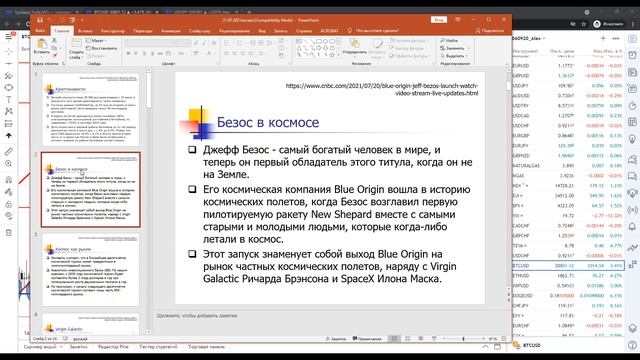Click the tell-me lightbulb search field
640x360 pixels.
[373, 31]
